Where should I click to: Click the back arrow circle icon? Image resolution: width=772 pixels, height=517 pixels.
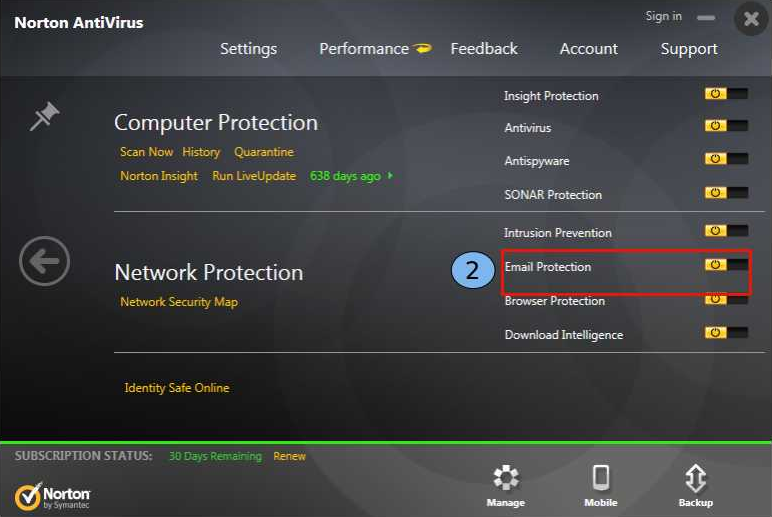(x=44, y=263)
